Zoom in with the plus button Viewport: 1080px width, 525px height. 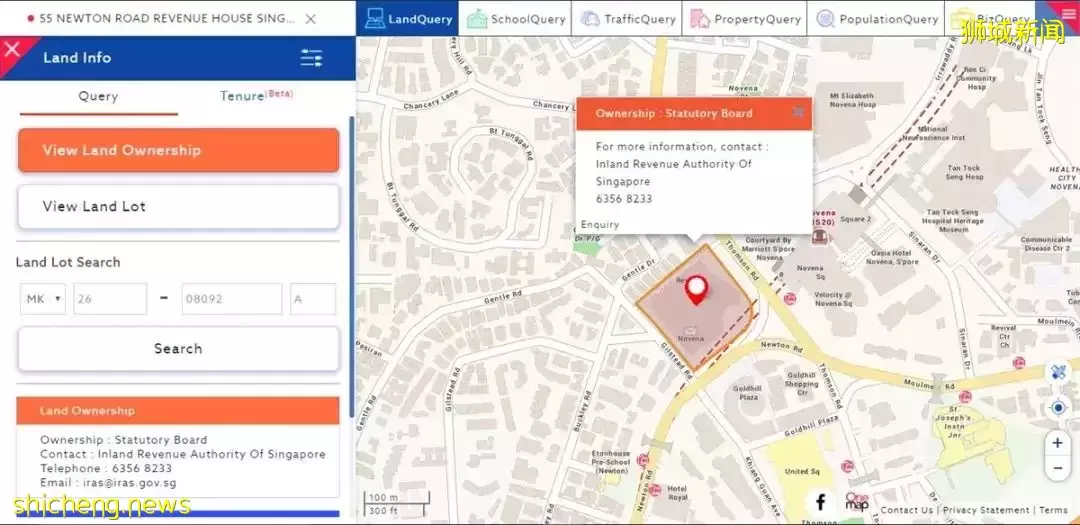pyautogui.click(x=1058, y=442)
